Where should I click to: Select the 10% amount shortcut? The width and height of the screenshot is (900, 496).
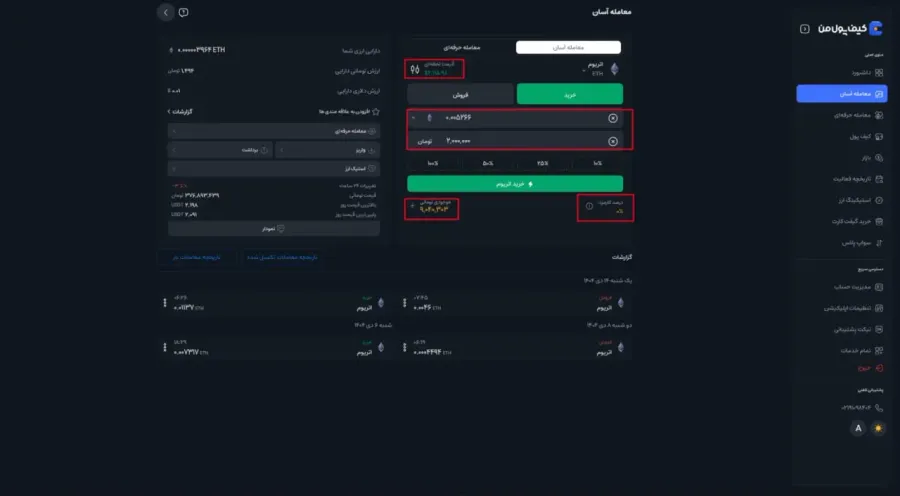597,164
